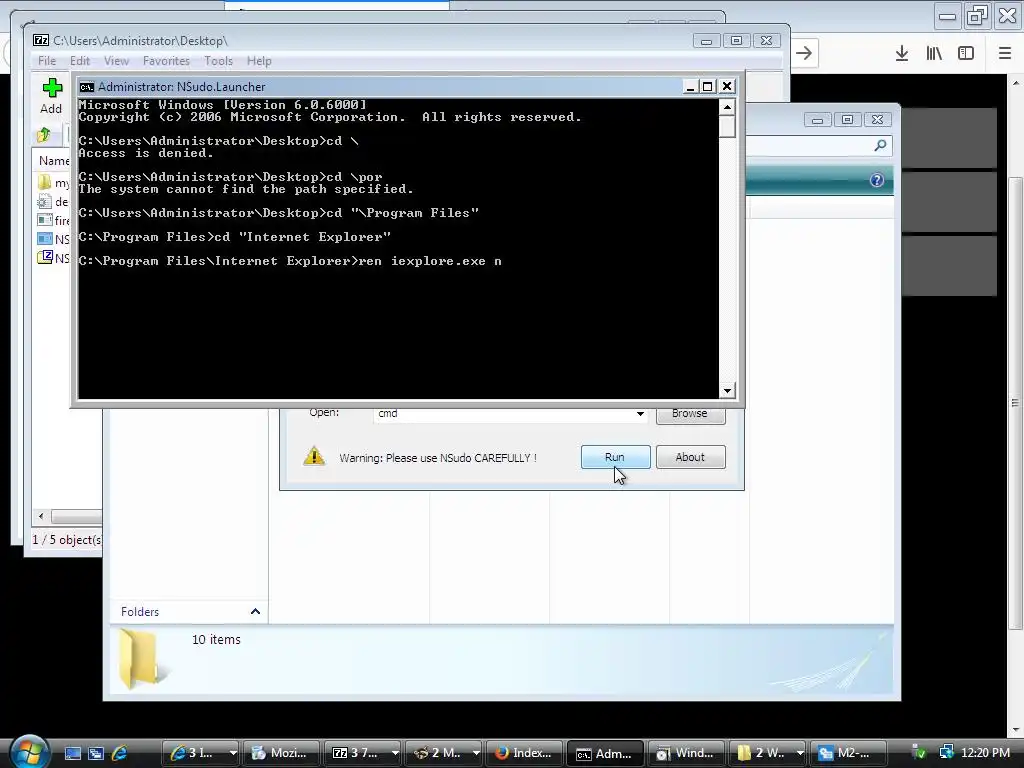Open the '2 W...' taskbar group dropdown arrow

tap(799, 753)
